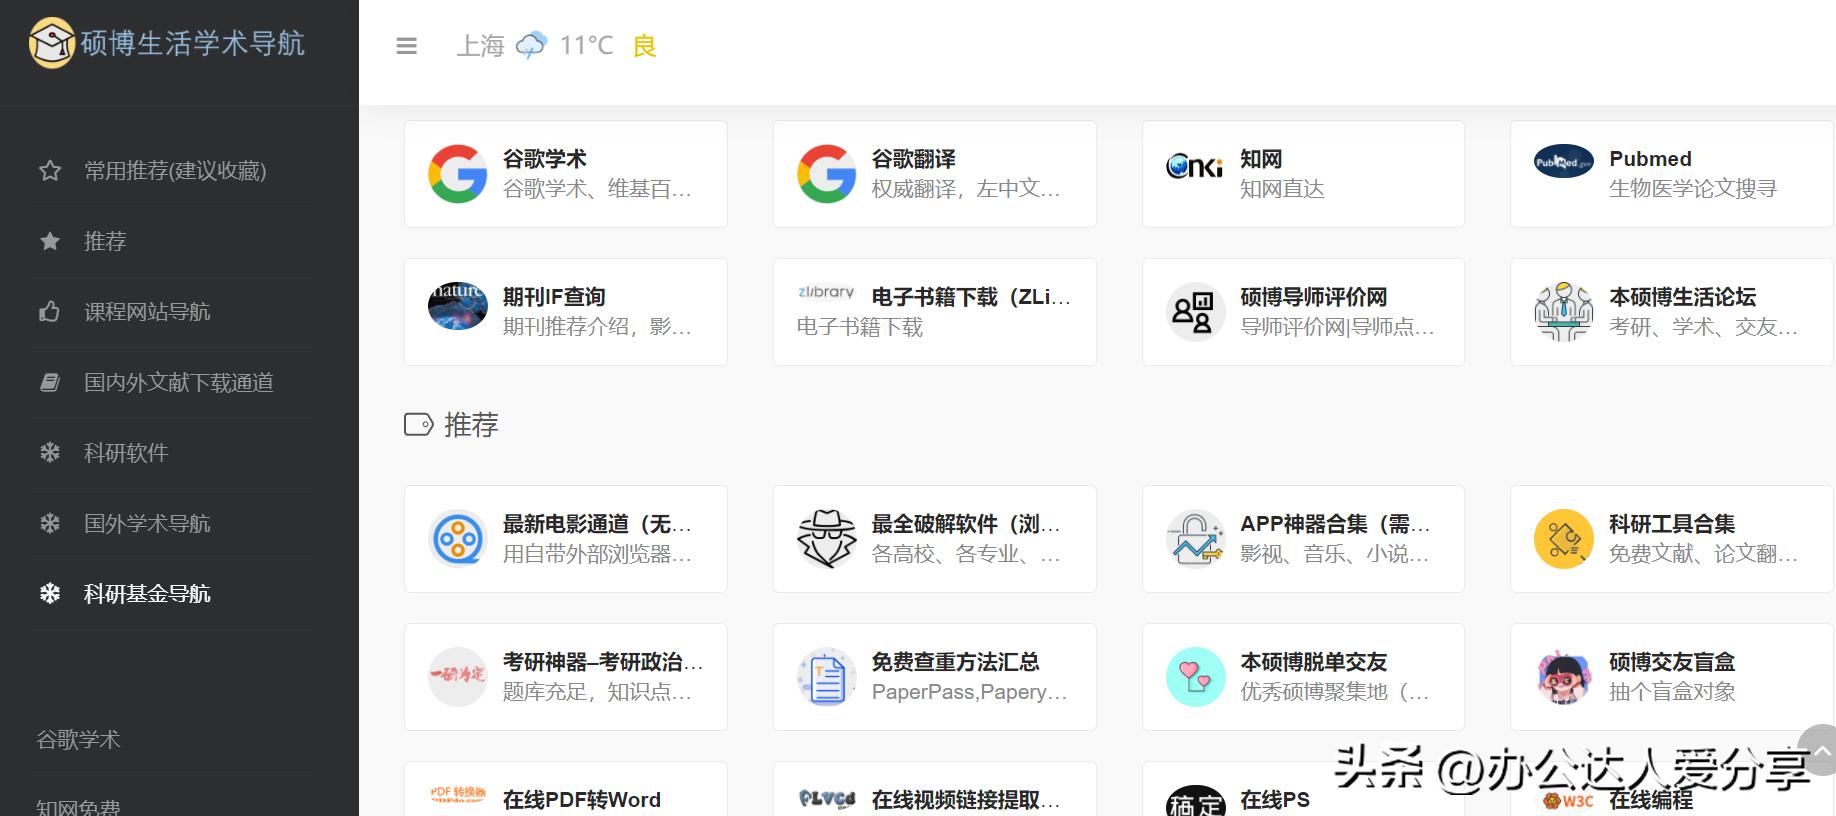Click Google logo on 谷歌翻译 card
This screenshot has width=1836, height=816.
point(827,174)
